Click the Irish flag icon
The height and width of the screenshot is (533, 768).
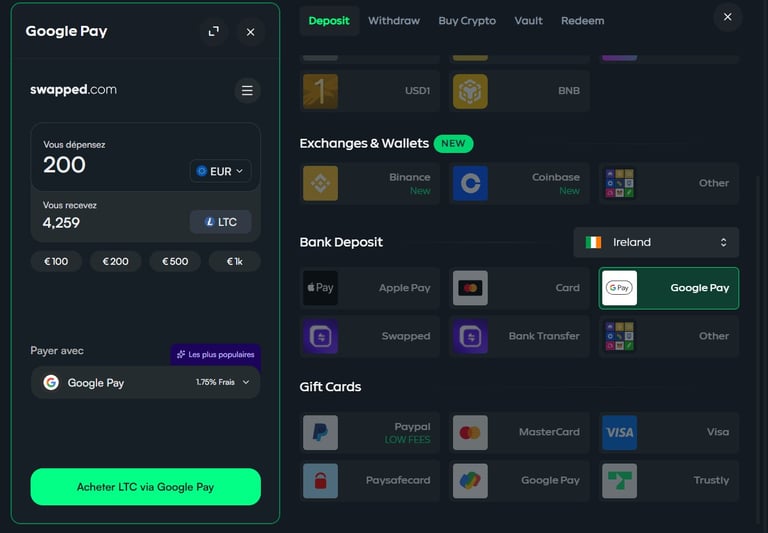[x=593, y=242]
